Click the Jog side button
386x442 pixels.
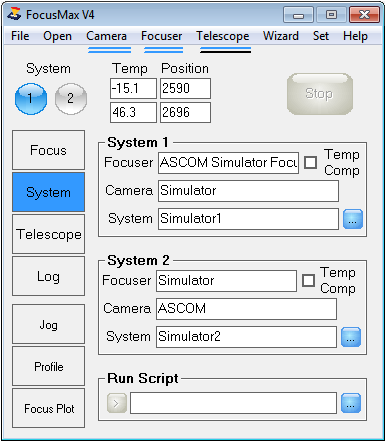coord(48,324)
